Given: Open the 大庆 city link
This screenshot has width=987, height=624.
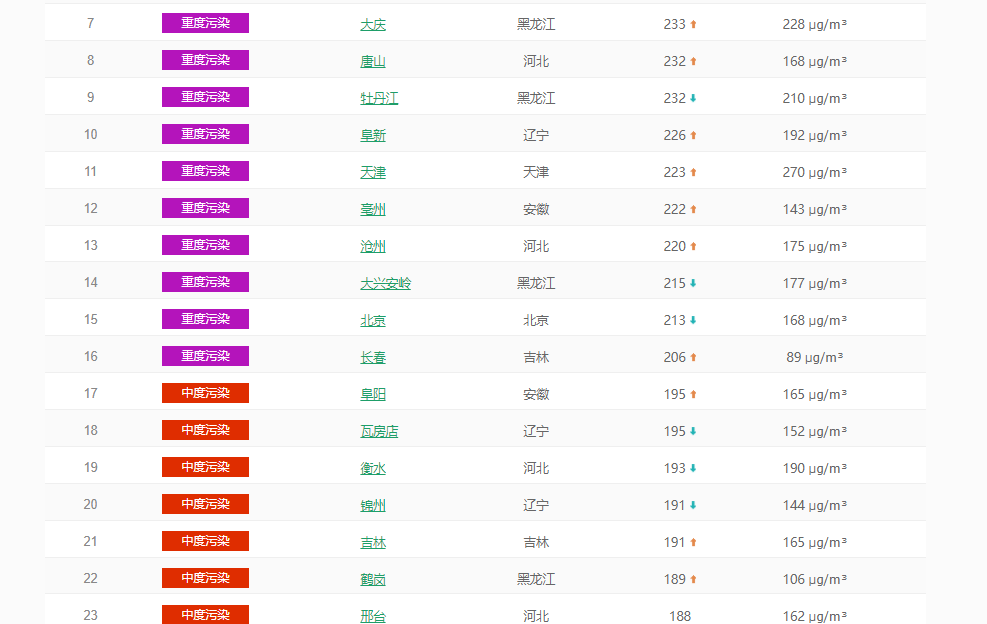Looking at the screenshot, I should 373,24.
